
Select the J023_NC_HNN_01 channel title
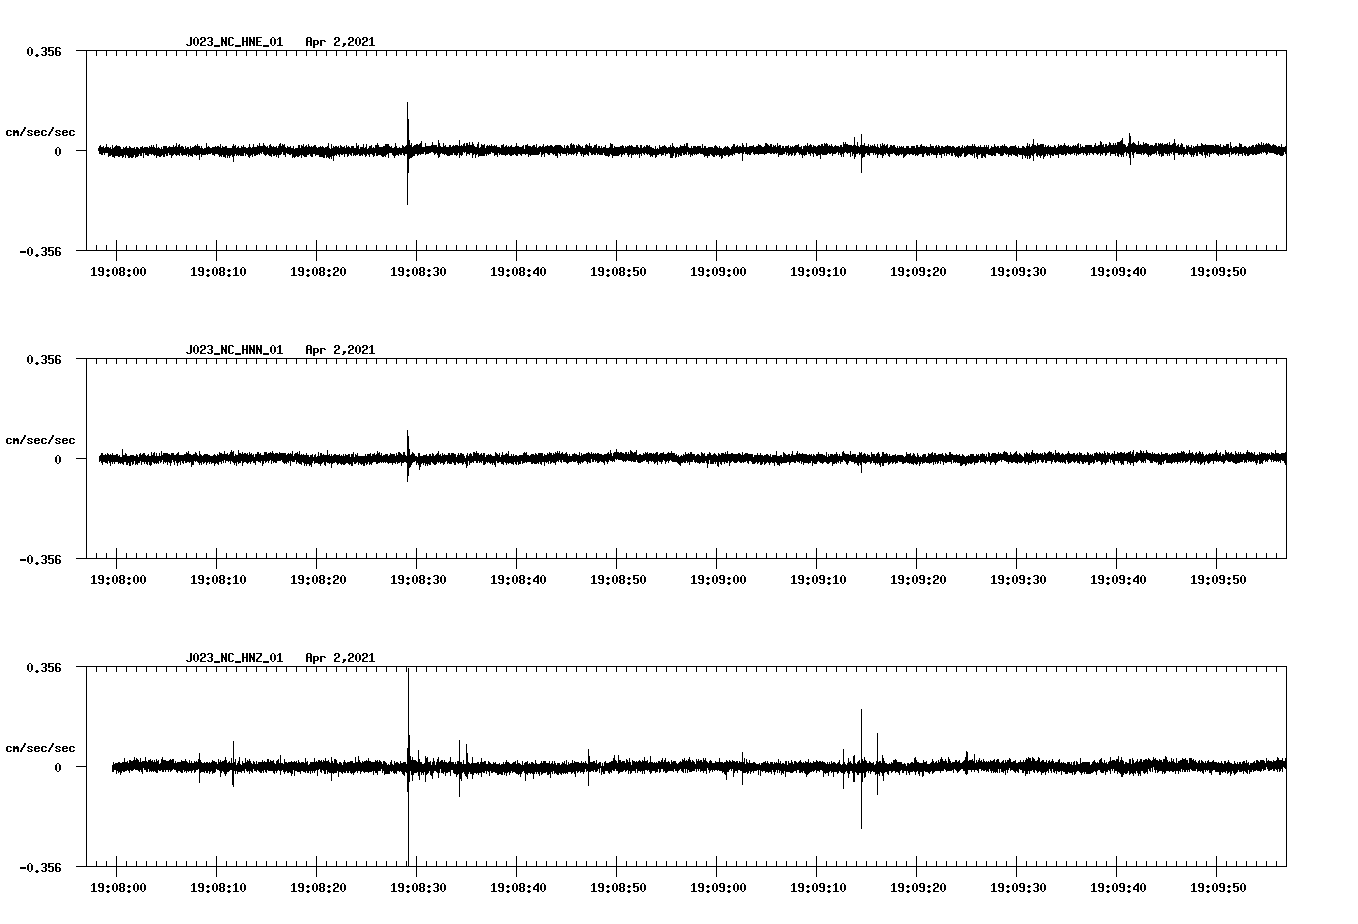tap(232, 350)
